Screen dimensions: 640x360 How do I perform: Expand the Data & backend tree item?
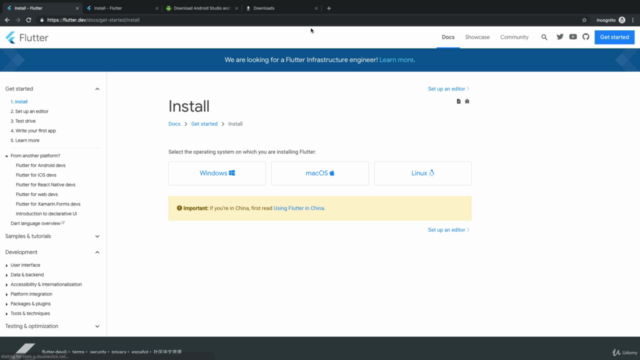(x=7, y=275)
